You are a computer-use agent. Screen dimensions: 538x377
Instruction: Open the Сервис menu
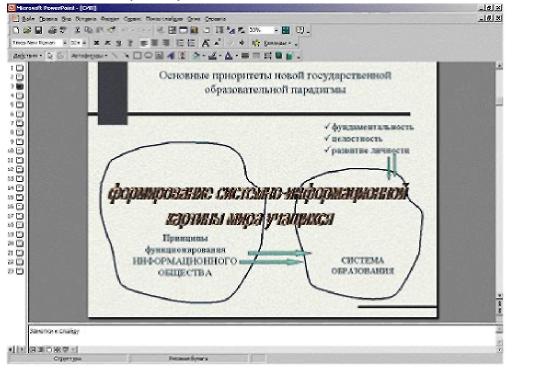(x=132, y=19)
